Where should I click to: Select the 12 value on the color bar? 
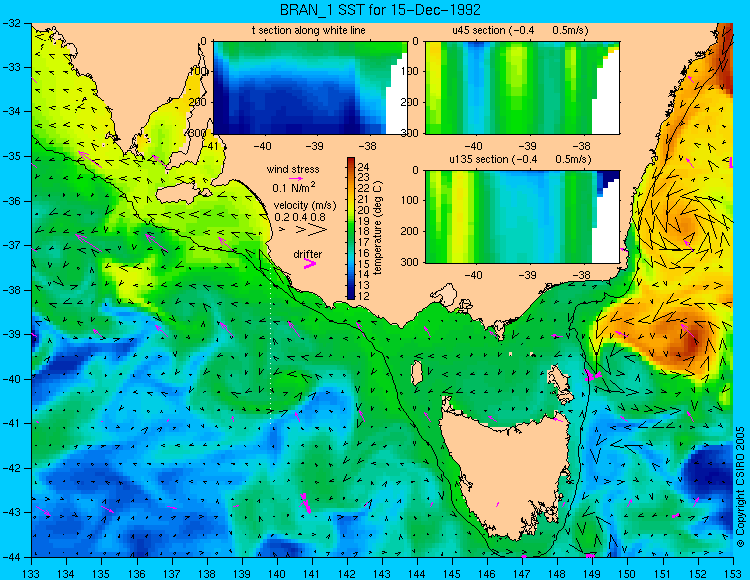pyautogui.click(x=364, y=296)
